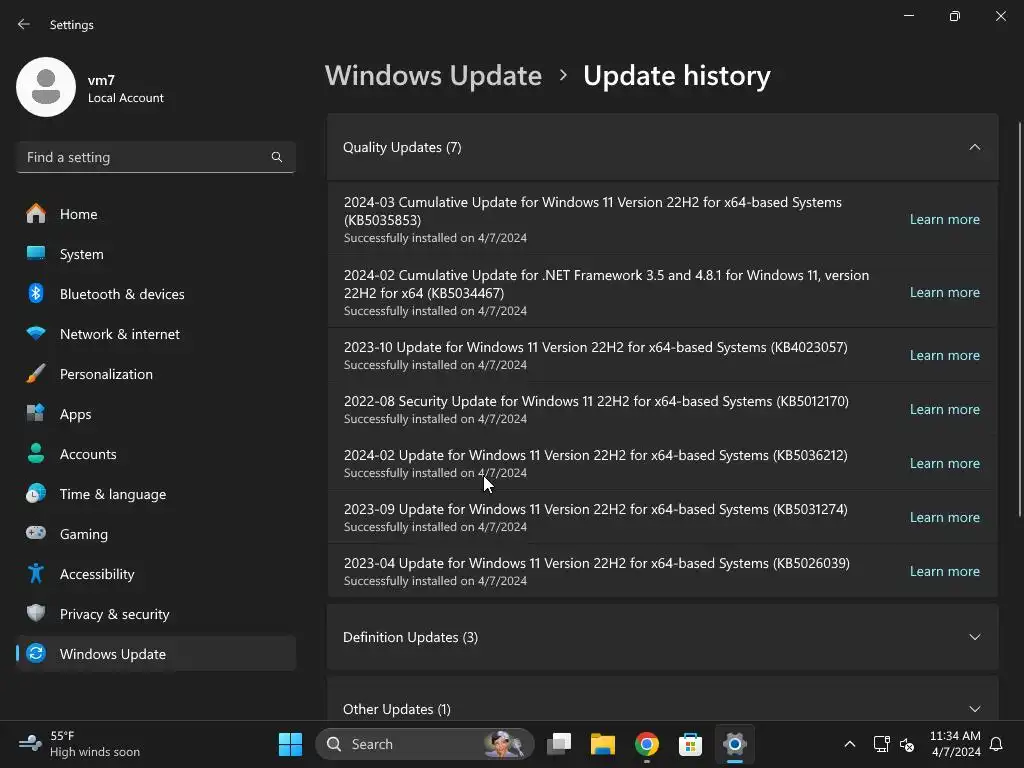
Task: Launch Google Chrome from the taskbar
Action: point(647,744)
